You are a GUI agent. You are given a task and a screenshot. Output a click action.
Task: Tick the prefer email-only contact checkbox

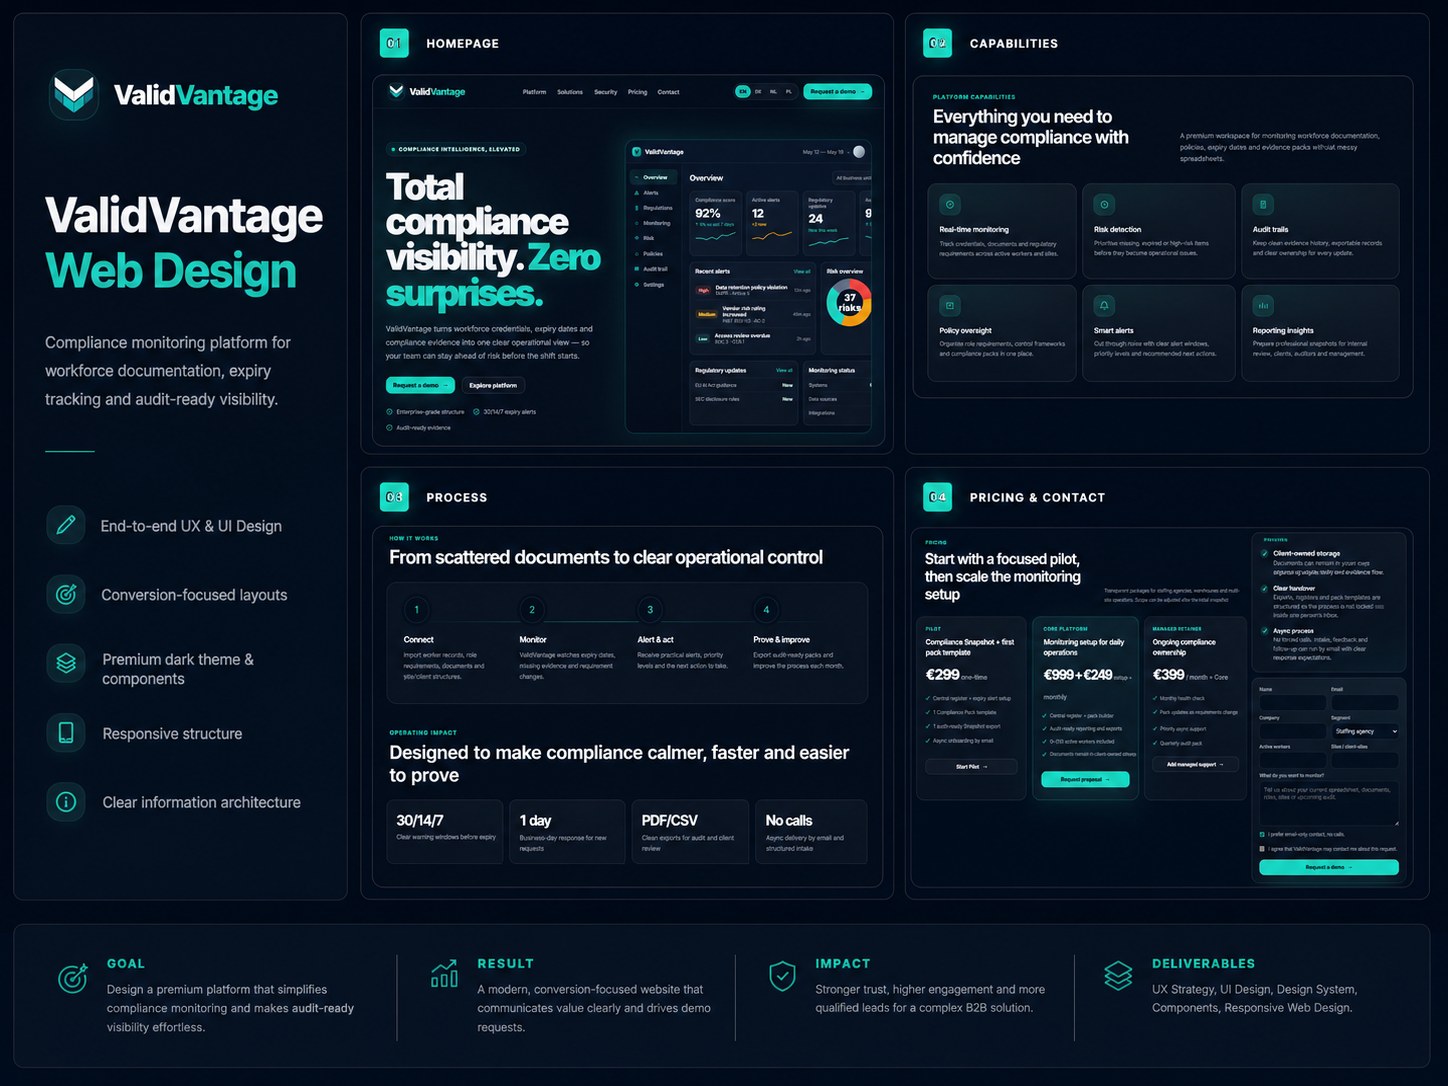[x=1262, y=834]
